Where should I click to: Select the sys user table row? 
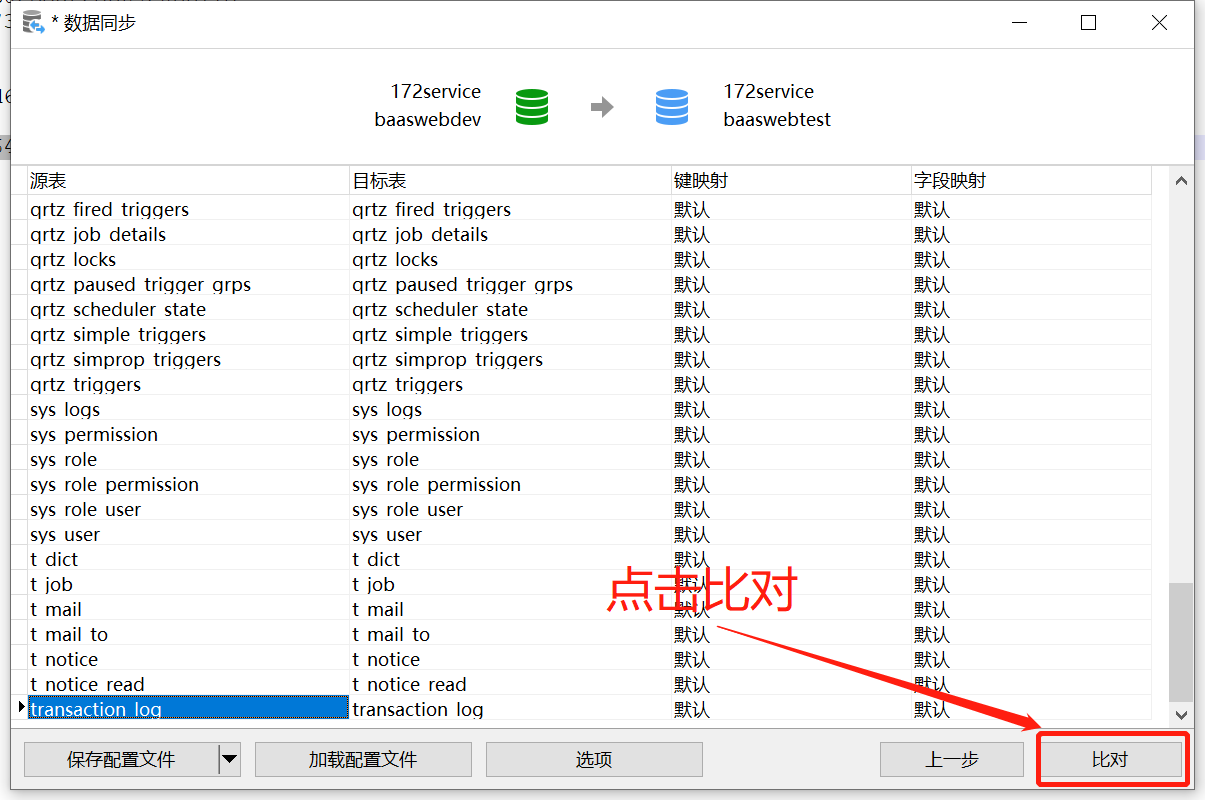[180, 534]
